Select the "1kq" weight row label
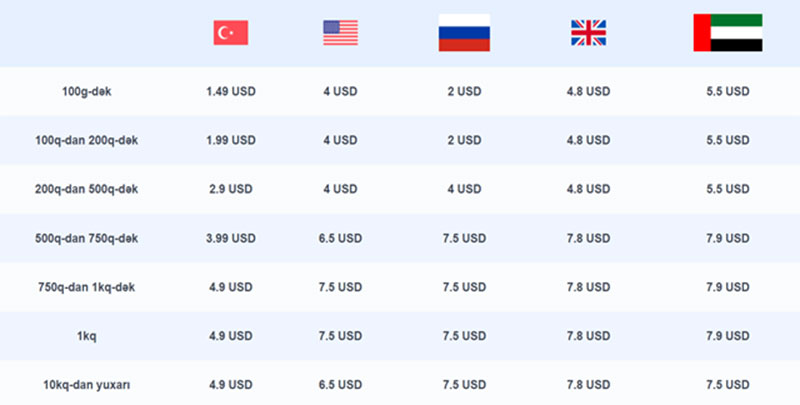 click(x=86, y=336)
